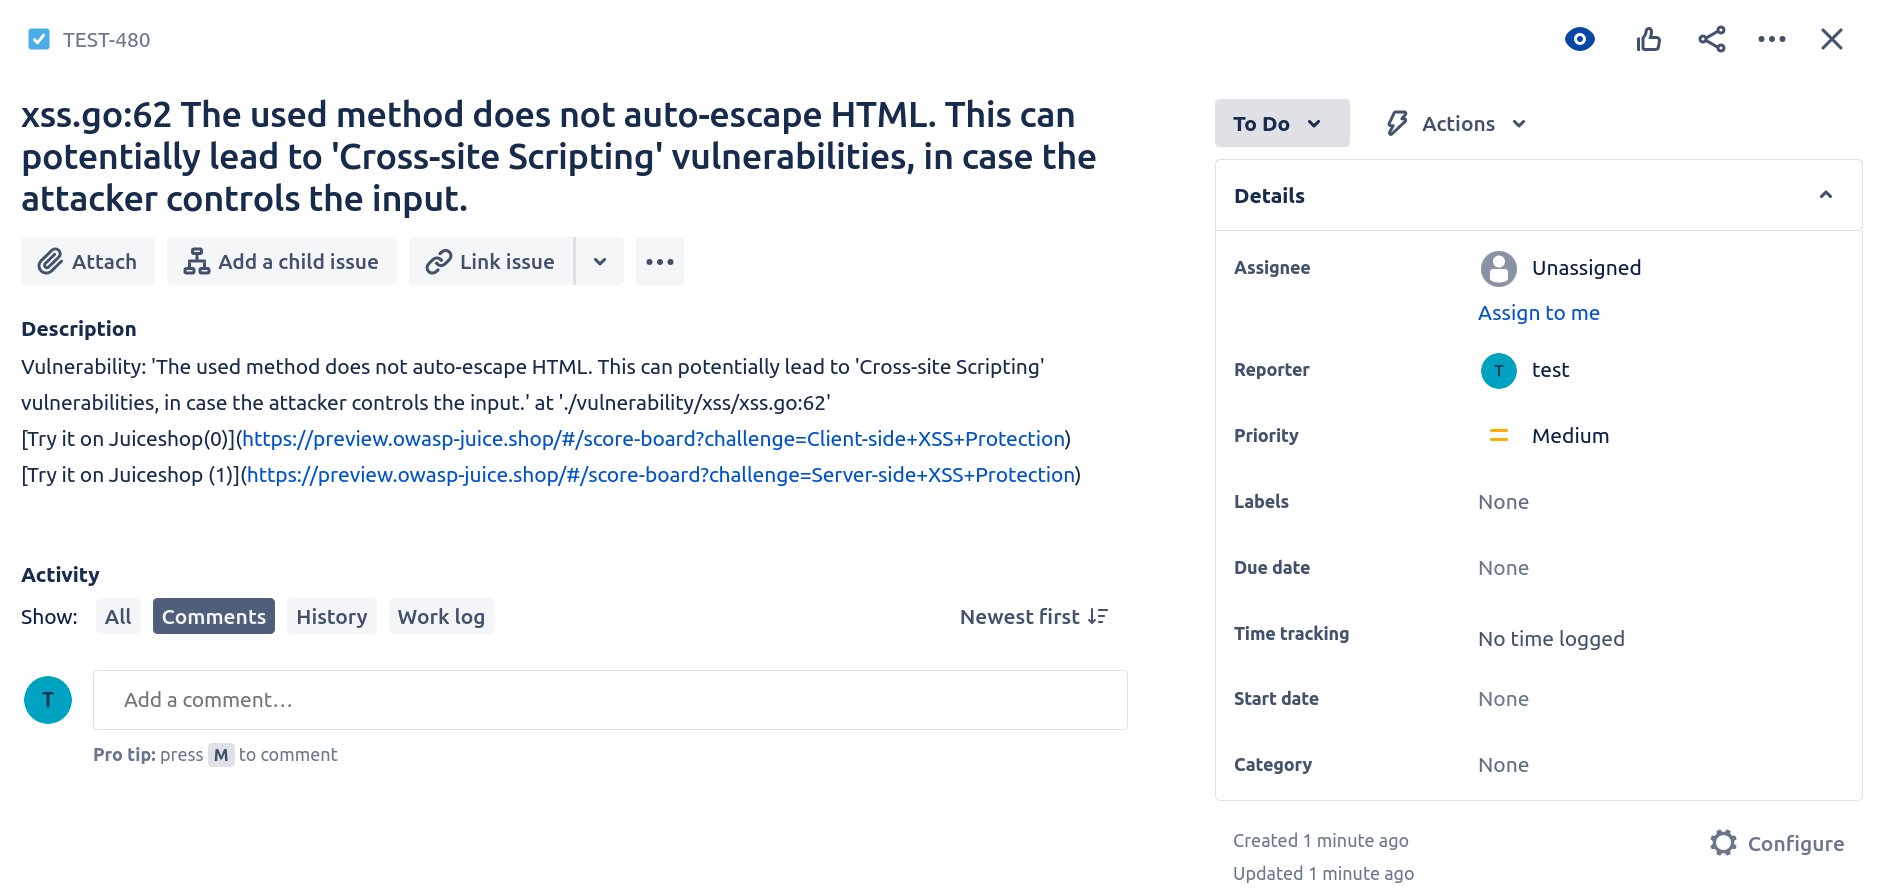Vote for this issue with thumbs up
This screenshot has height=896, width=1882.
click(1648, 40)
